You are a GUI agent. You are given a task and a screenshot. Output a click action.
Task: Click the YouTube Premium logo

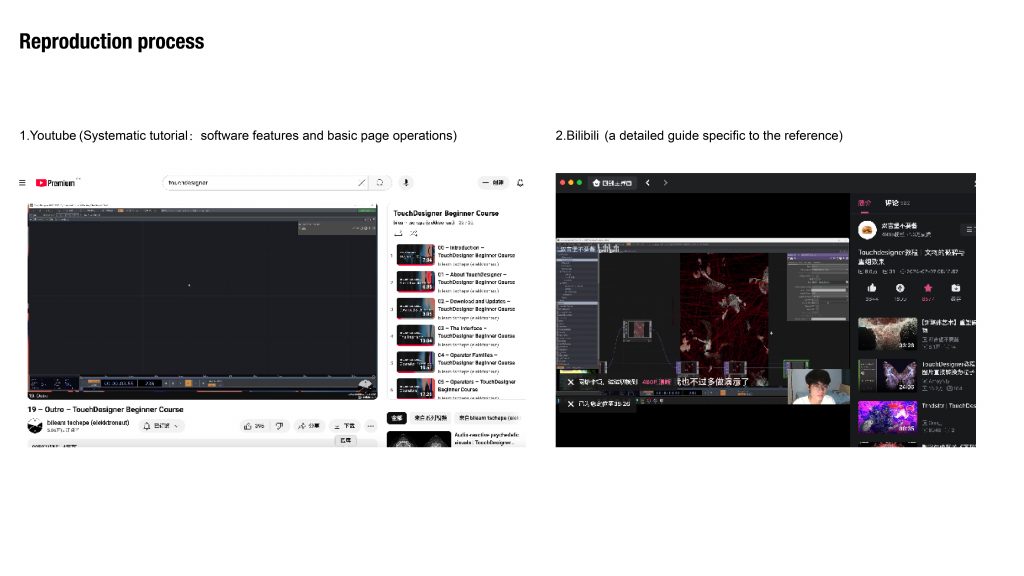[56, 183]
